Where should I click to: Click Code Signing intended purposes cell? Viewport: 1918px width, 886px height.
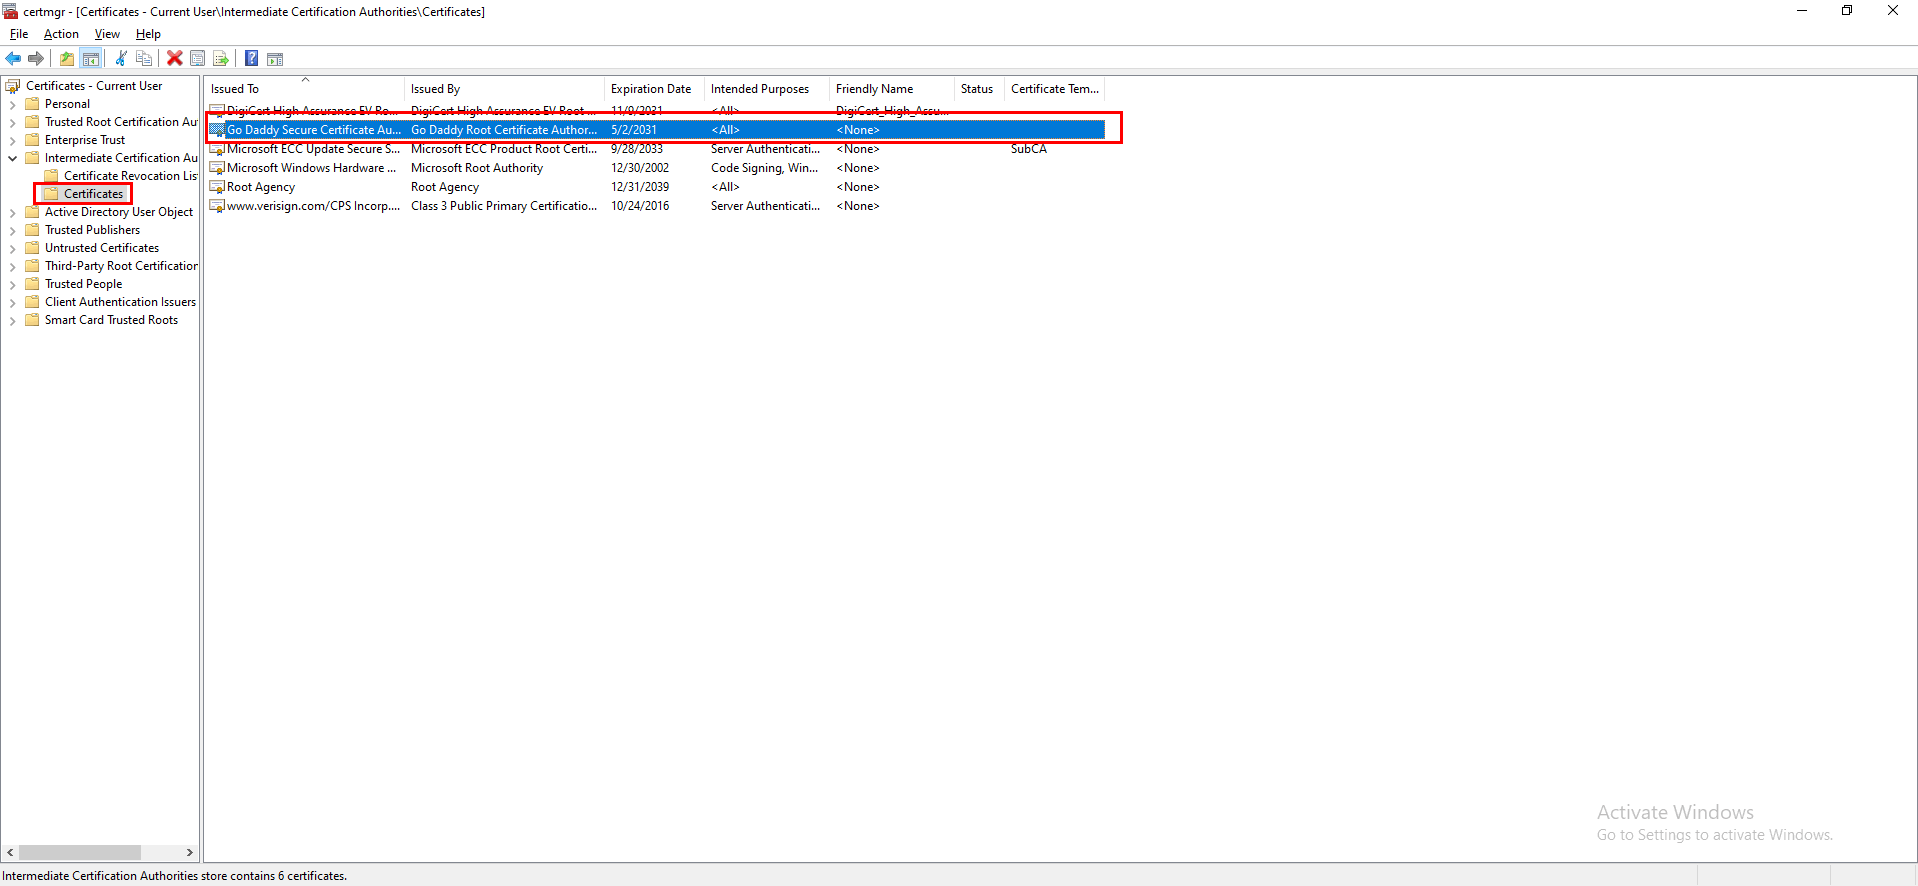765,168
